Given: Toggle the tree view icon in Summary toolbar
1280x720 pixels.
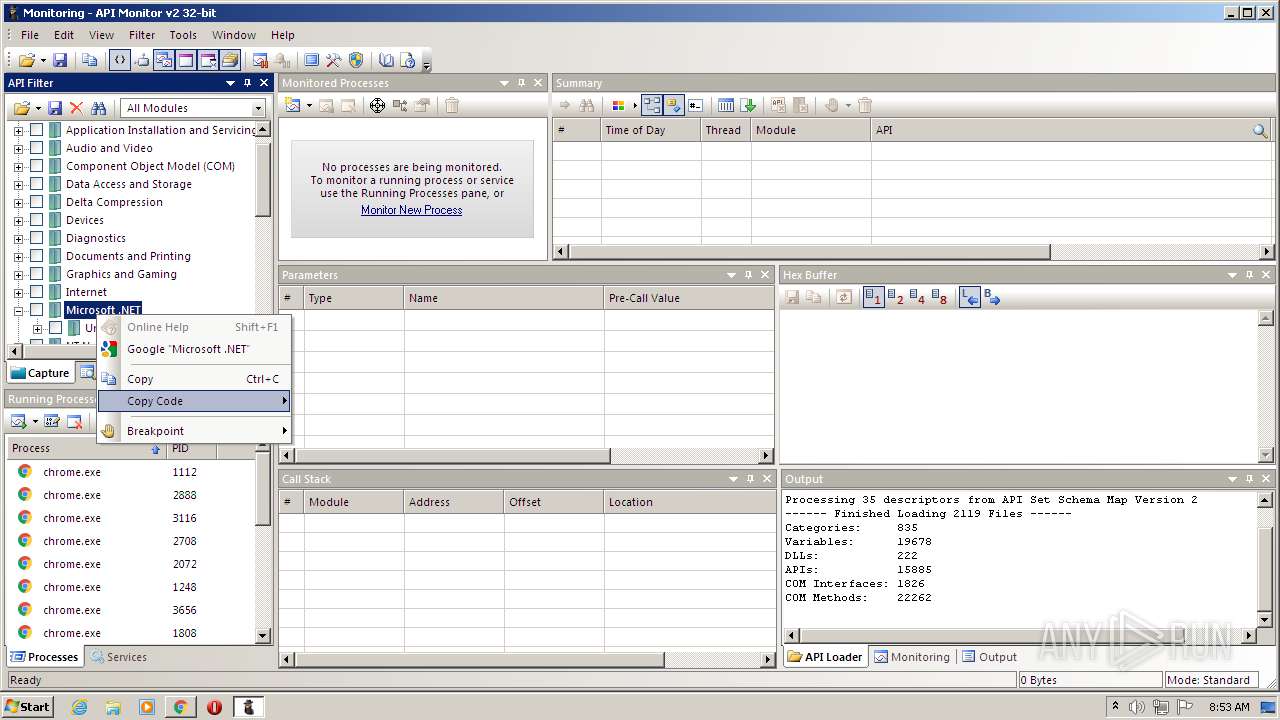Looking at the screenshot, I should (x=652, y=105).
